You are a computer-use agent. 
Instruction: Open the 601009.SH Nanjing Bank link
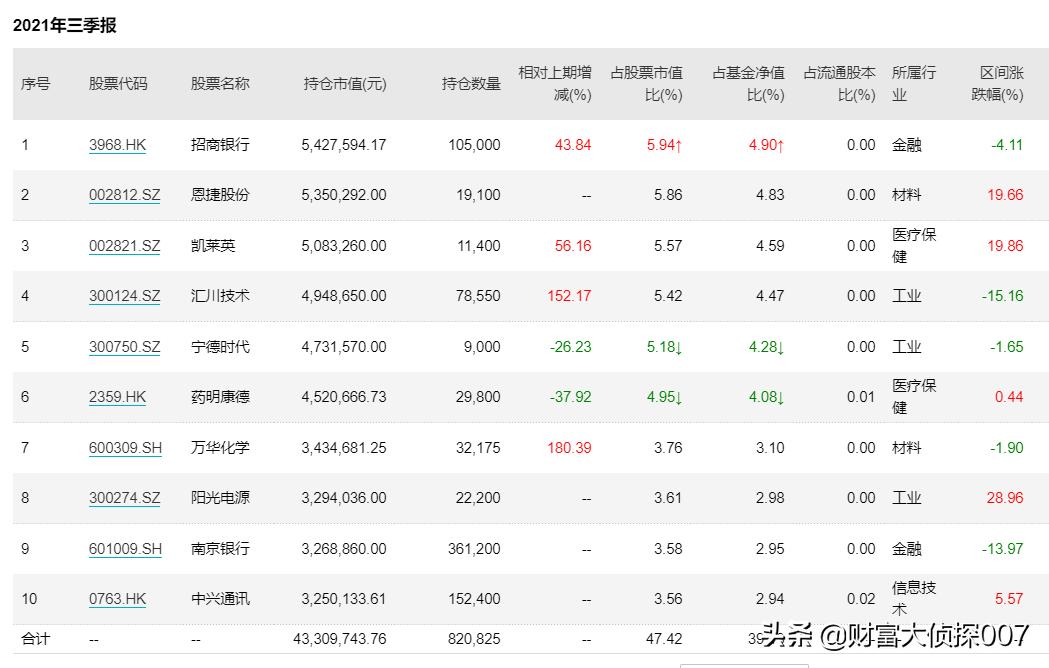124,548
